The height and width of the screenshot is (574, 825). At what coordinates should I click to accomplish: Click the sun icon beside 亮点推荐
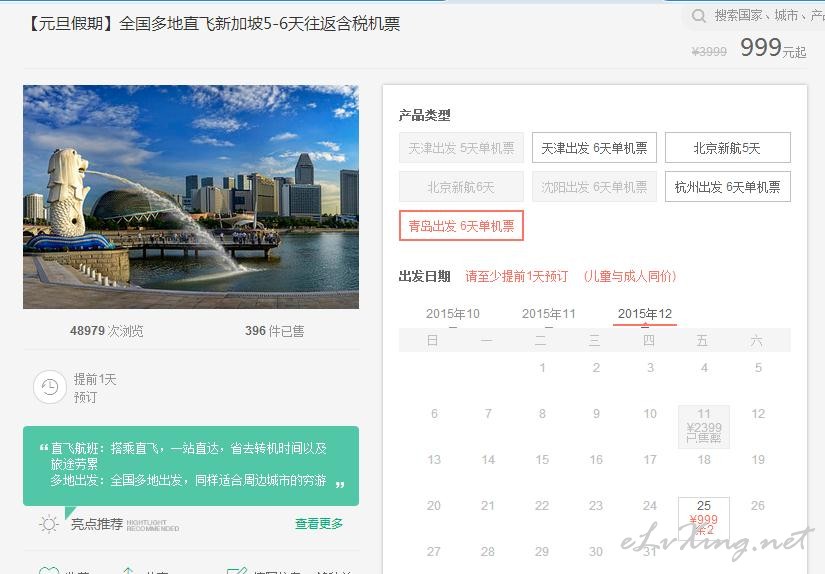click(x=49, y=524)
